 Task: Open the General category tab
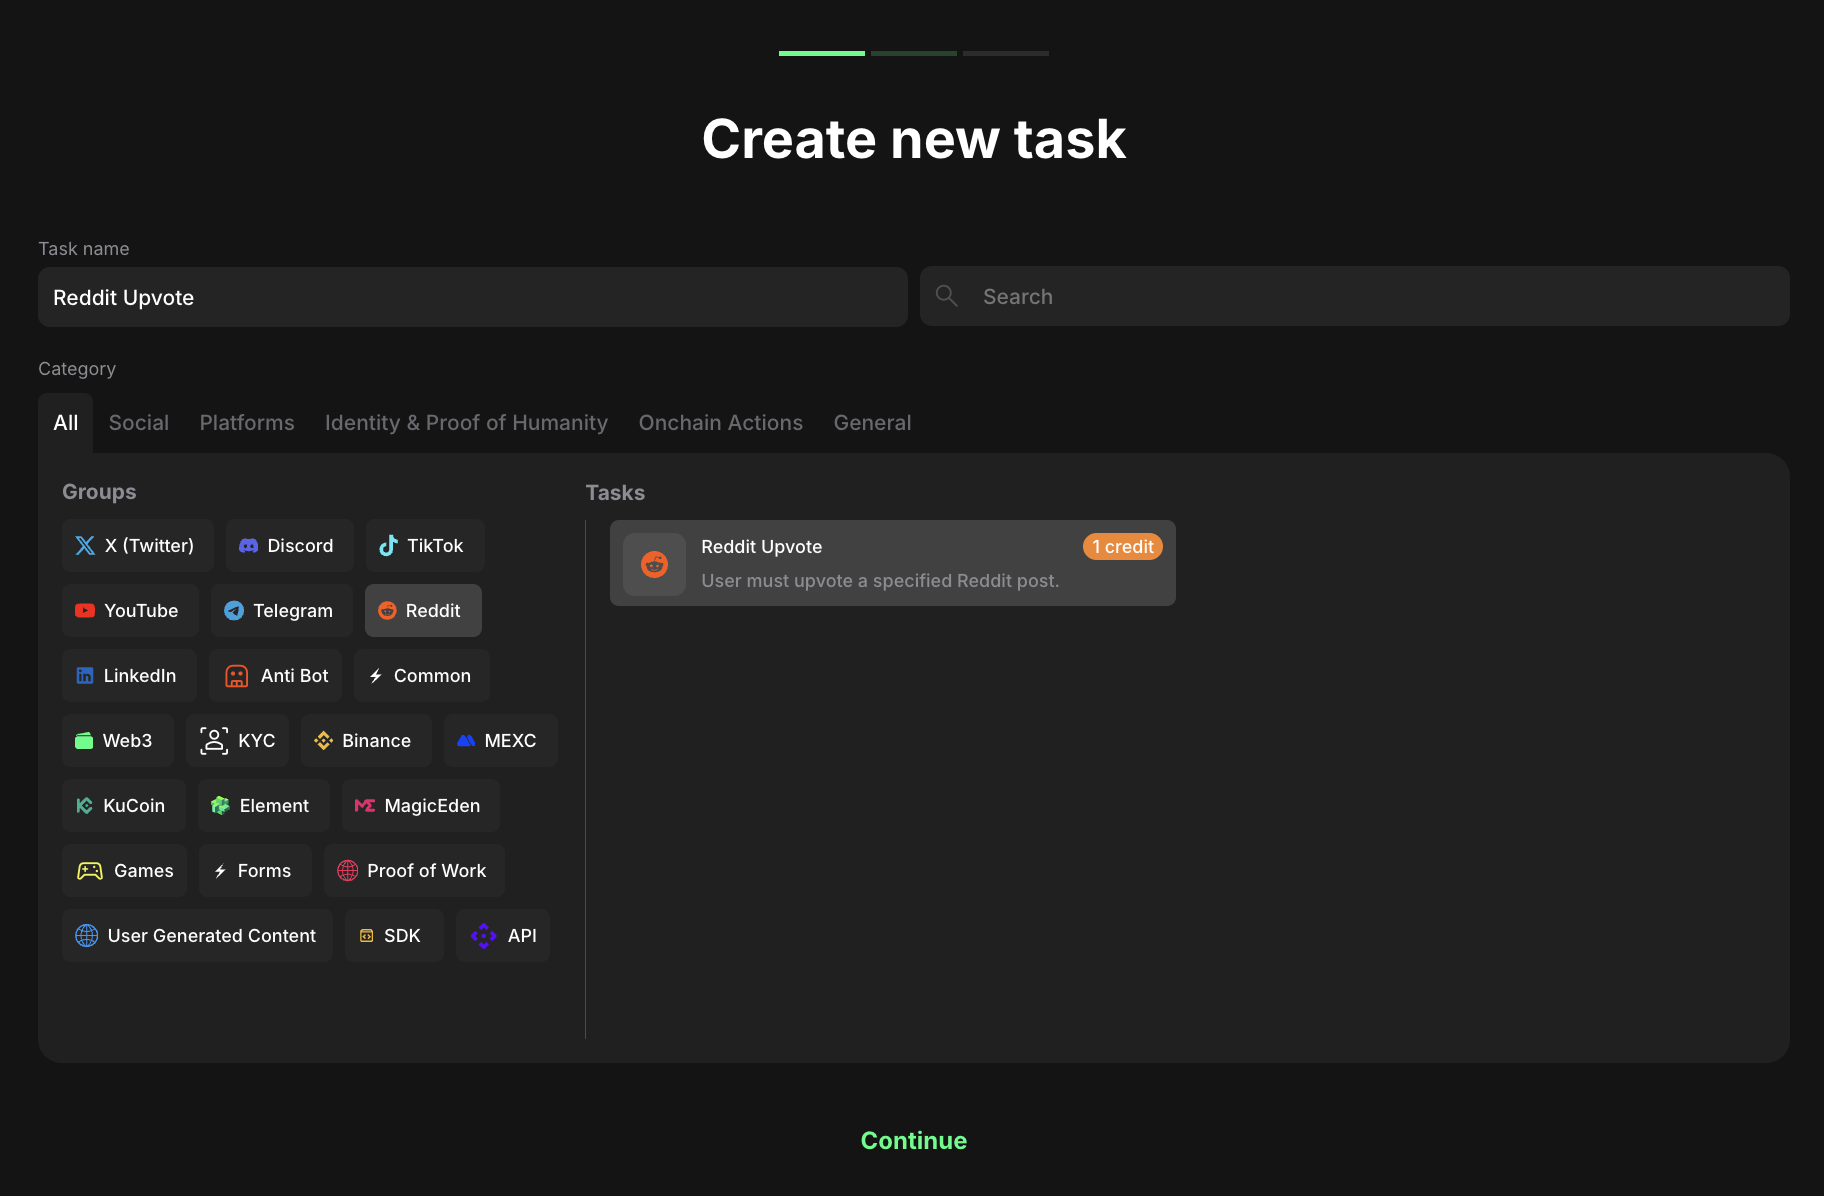tap(872, 423)
